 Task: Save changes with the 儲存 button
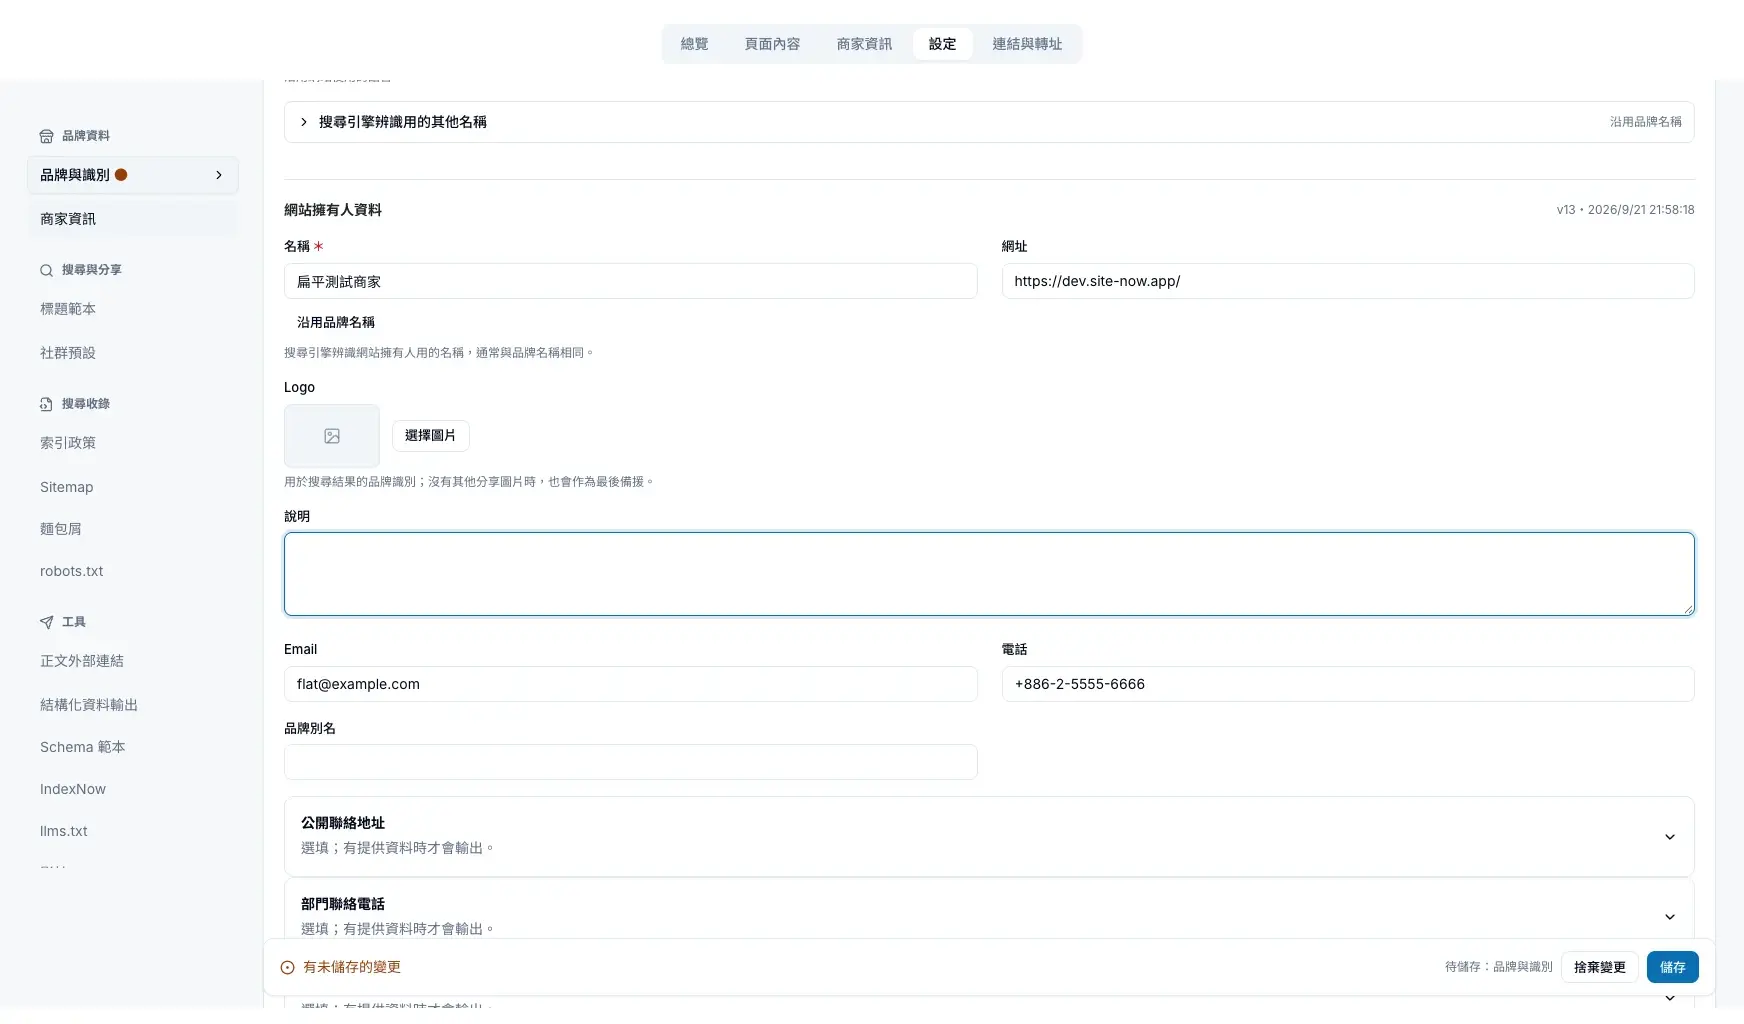pyautogui.click(x=1672, y=967)
